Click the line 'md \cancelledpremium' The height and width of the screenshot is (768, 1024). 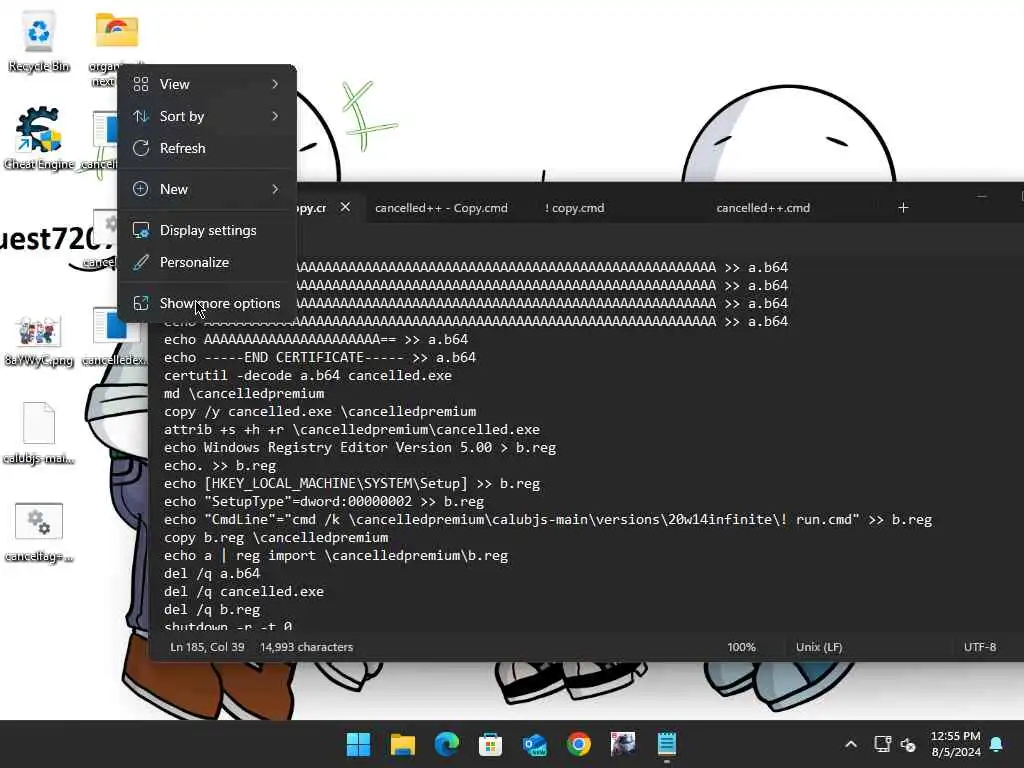pos(244,394)
